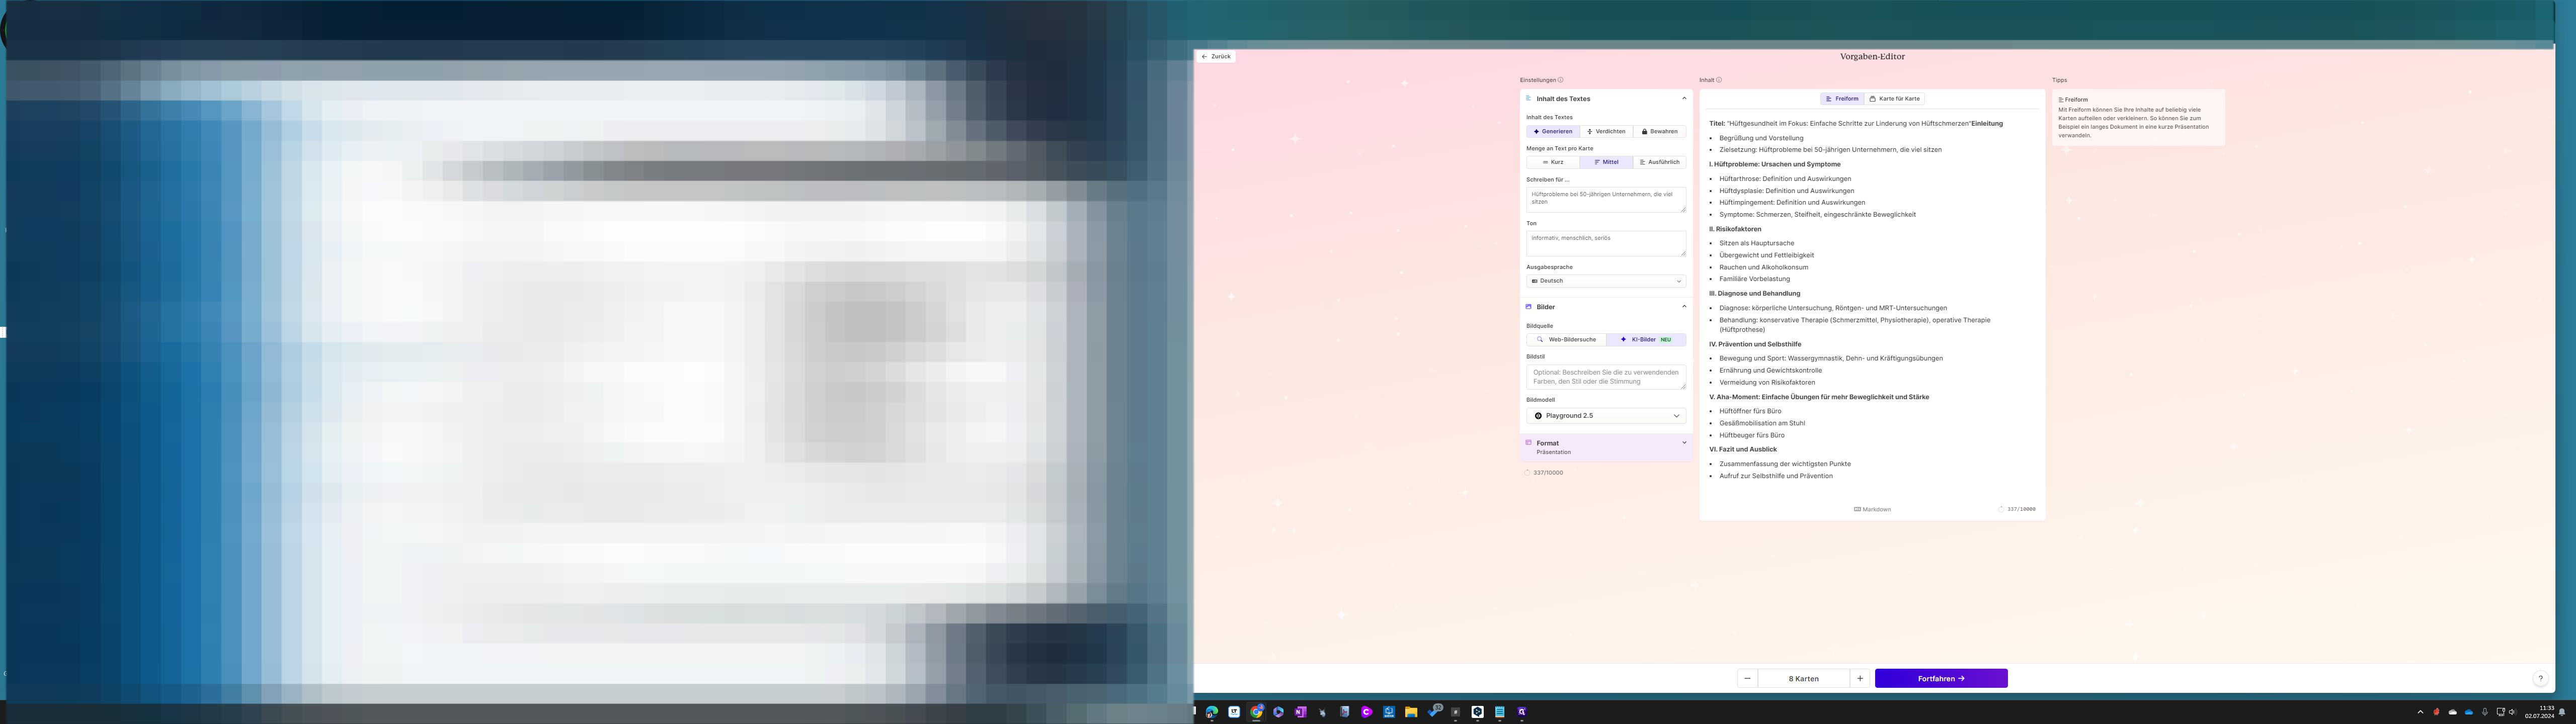Image resolution: width=2576 pixels, height=724 pixels.
Task: Click the Markdown indicator under content
Action: [1872, 509]
